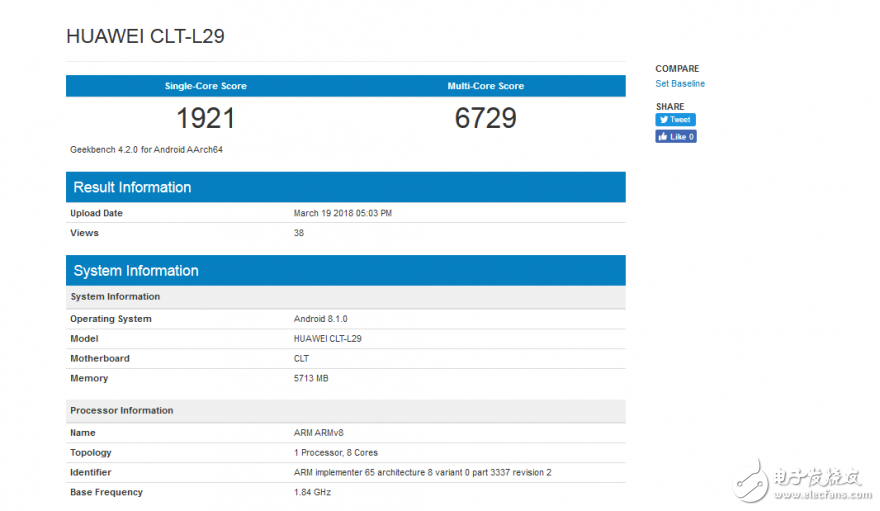880x511 pixels.
Task: Select the Multi-Core Score header
Action: pyautogui.click(x=485, y=86)
